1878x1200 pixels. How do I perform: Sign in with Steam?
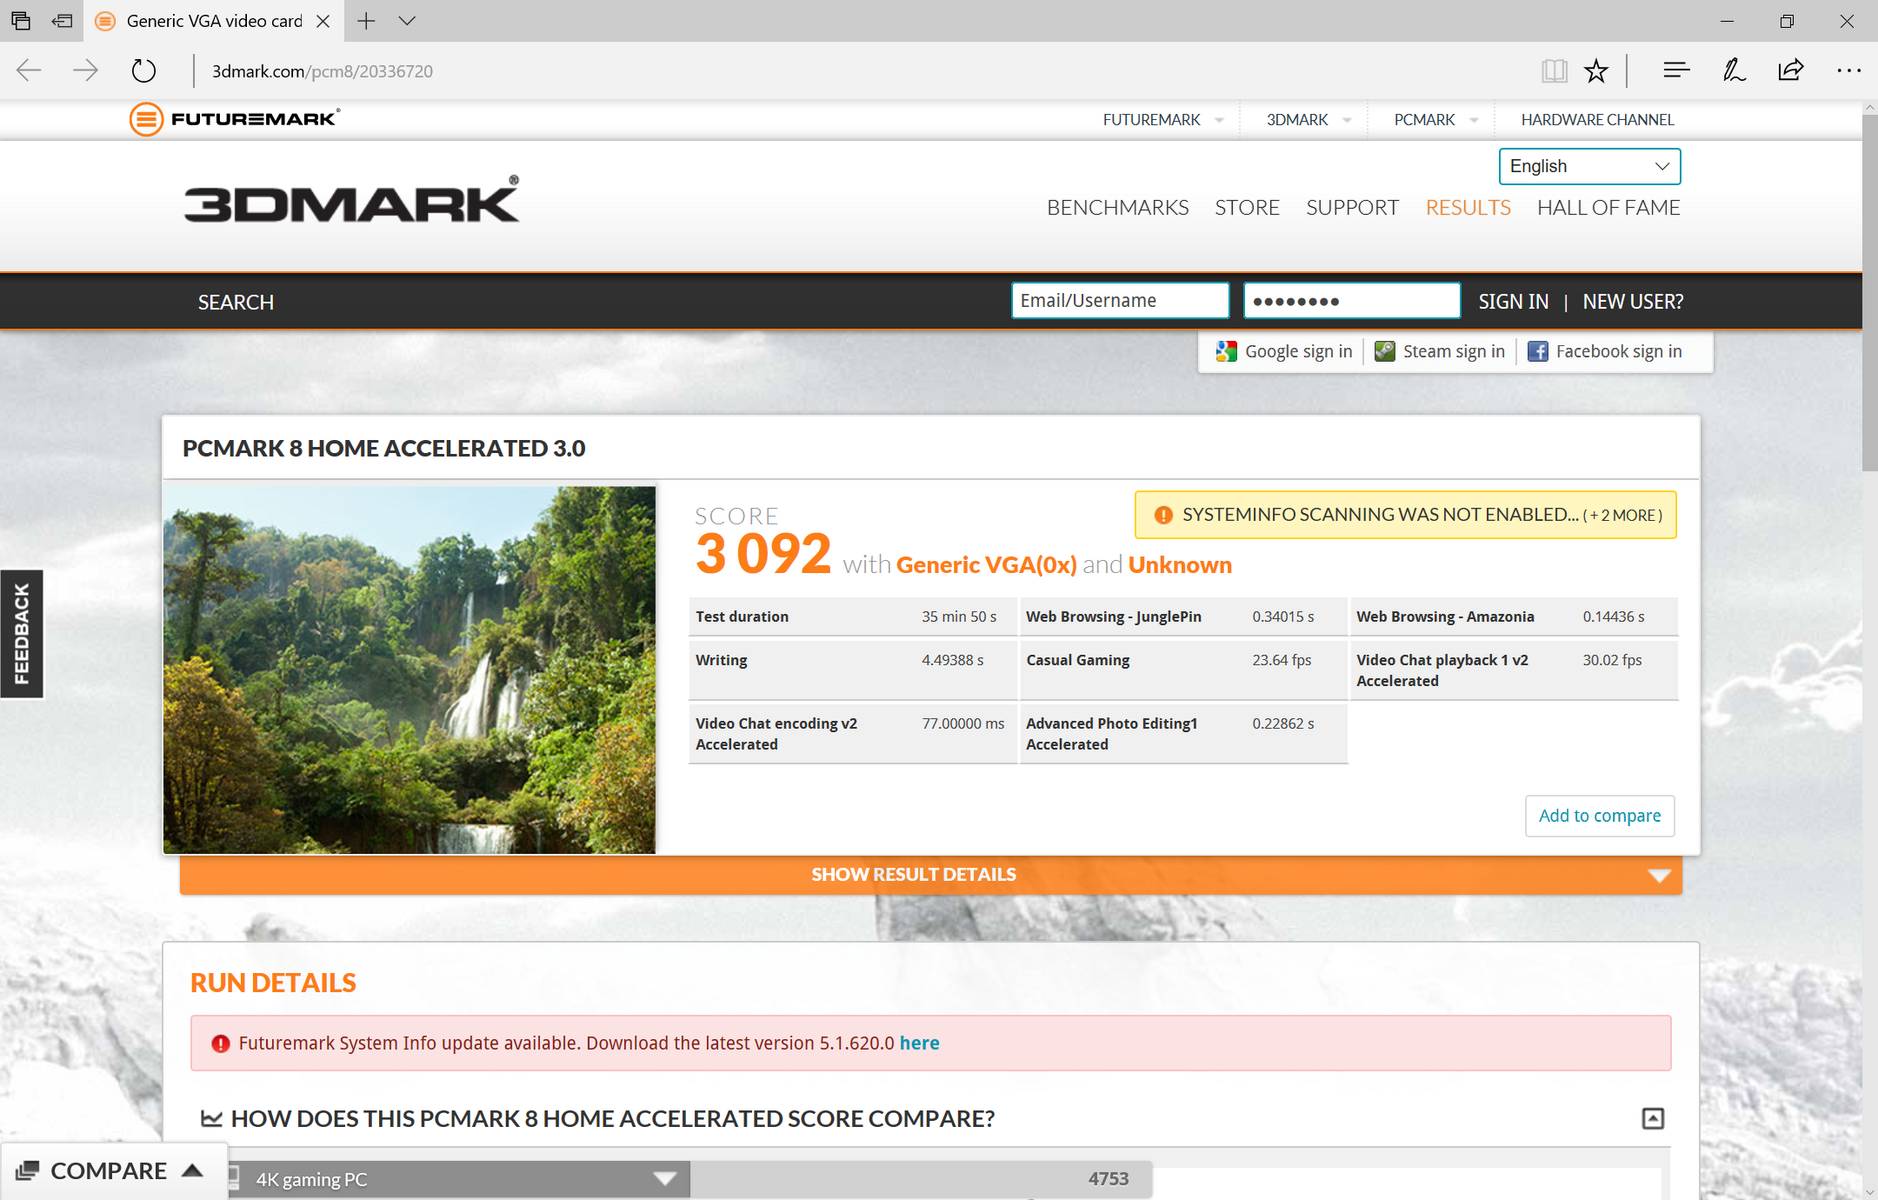point(1440,351)
